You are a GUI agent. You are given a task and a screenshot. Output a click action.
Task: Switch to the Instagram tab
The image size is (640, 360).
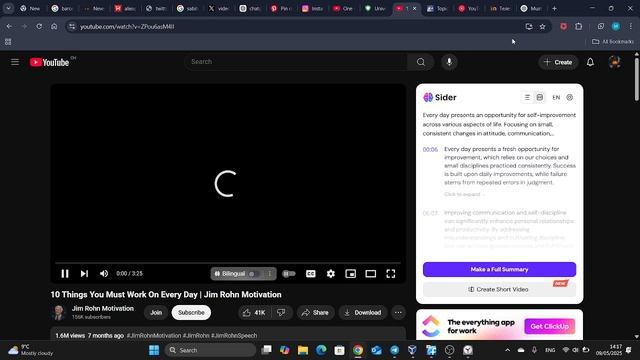(312, 8)
